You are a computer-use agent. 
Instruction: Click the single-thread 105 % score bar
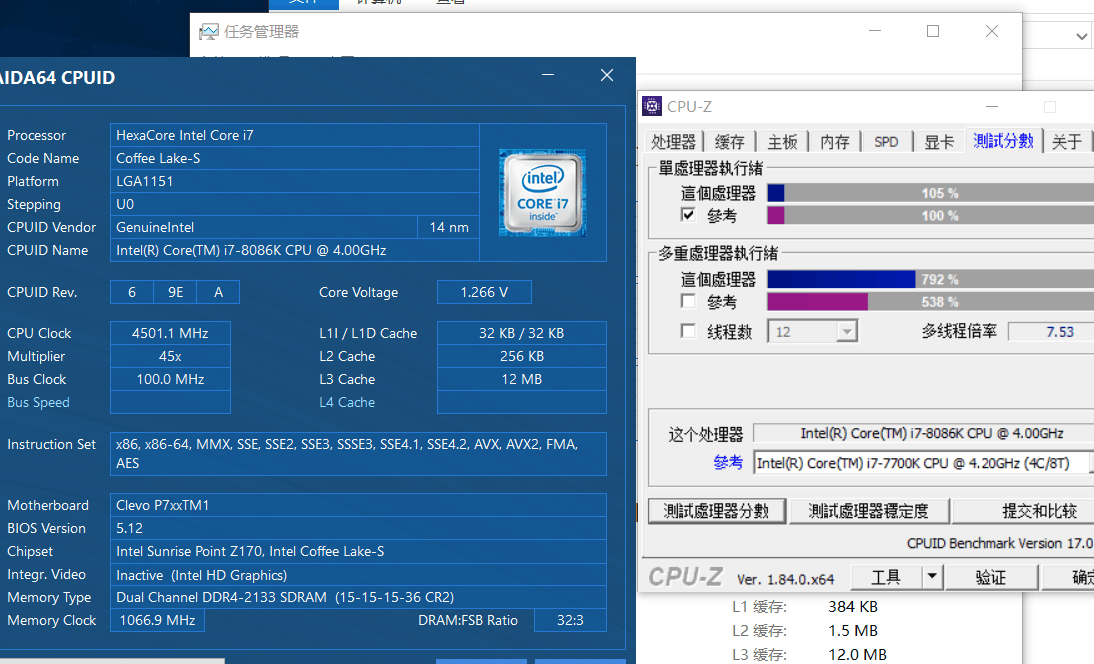click(x=931, y=193)
